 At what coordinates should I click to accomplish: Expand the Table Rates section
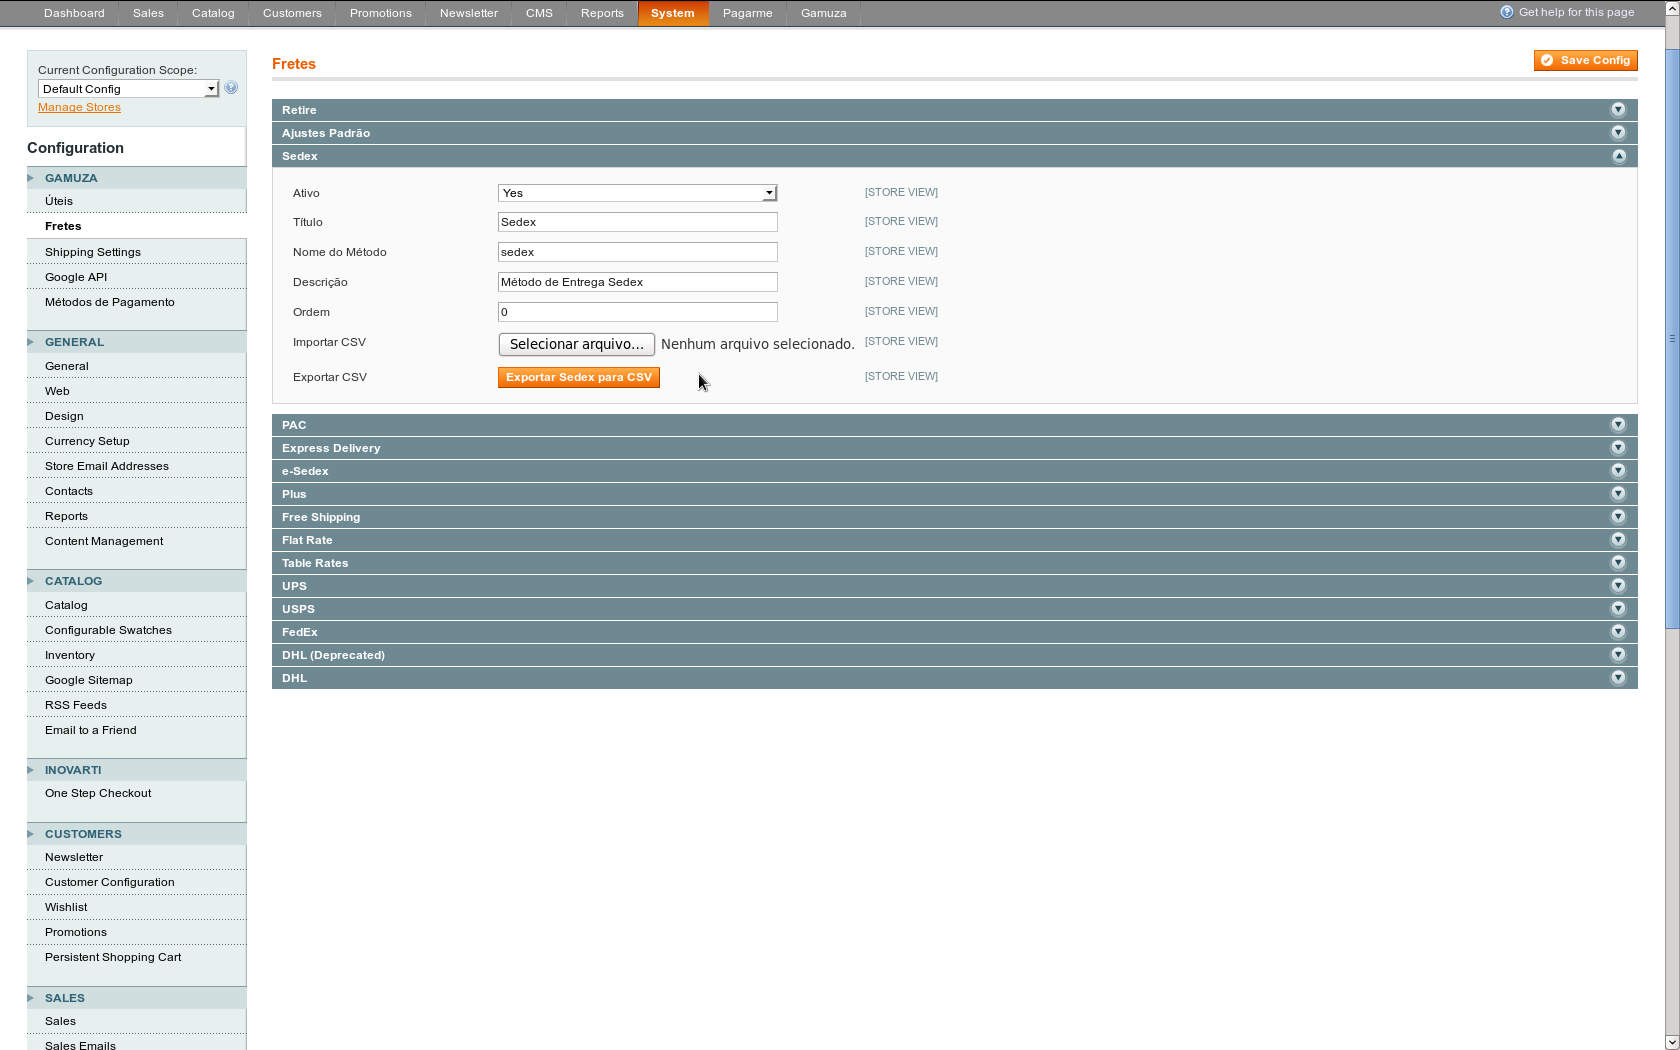(x=954, y=563)
